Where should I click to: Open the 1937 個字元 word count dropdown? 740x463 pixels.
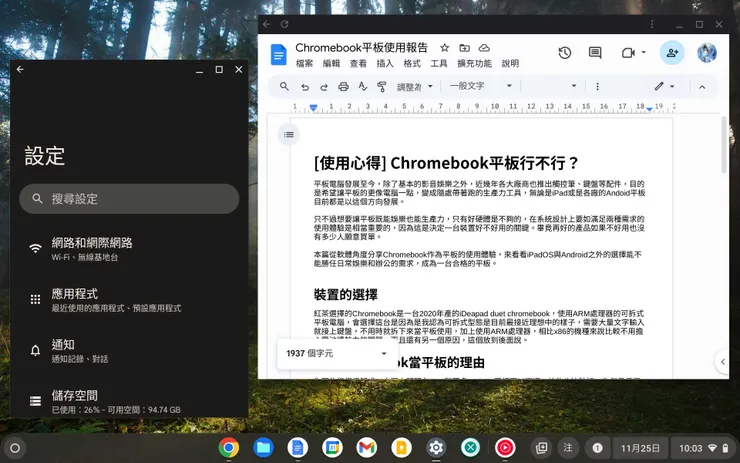pos(337,354)
